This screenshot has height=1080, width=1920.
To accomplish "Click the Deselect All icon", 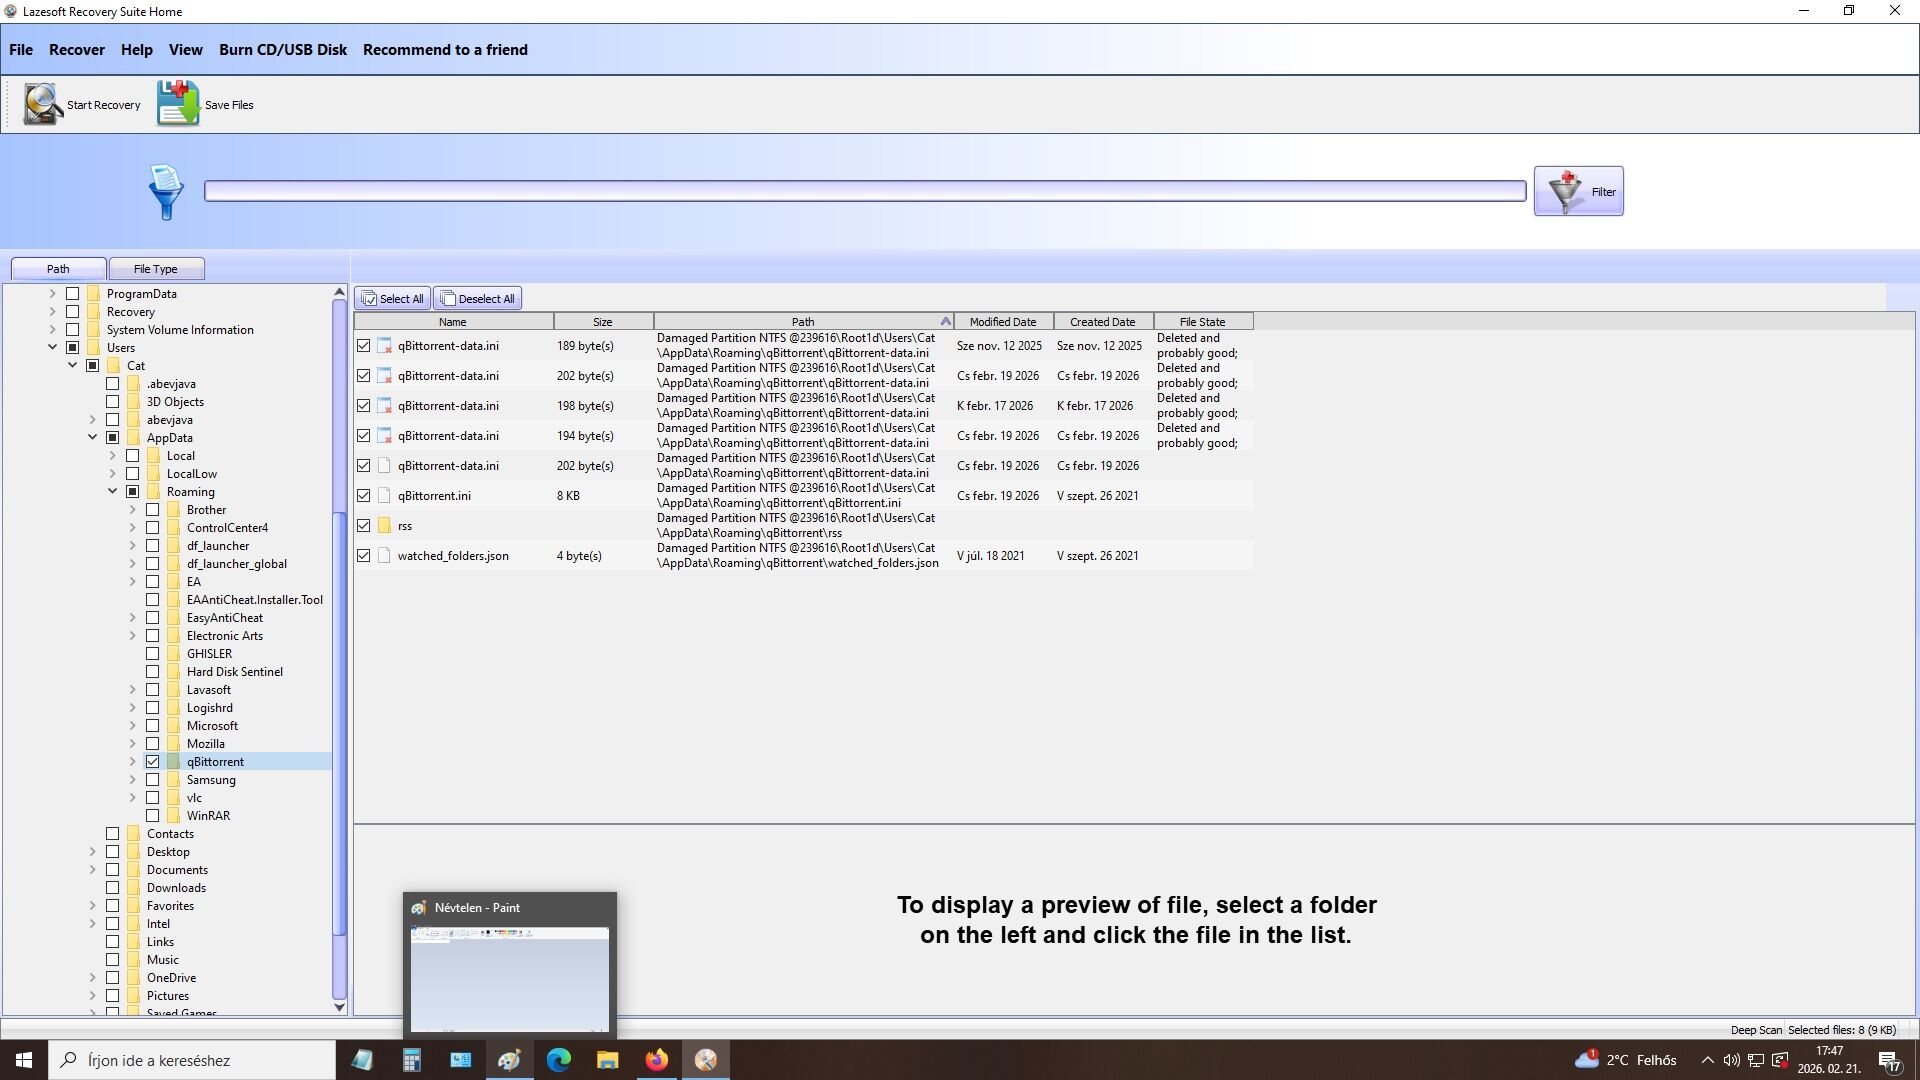I will [x=448, y=299].
